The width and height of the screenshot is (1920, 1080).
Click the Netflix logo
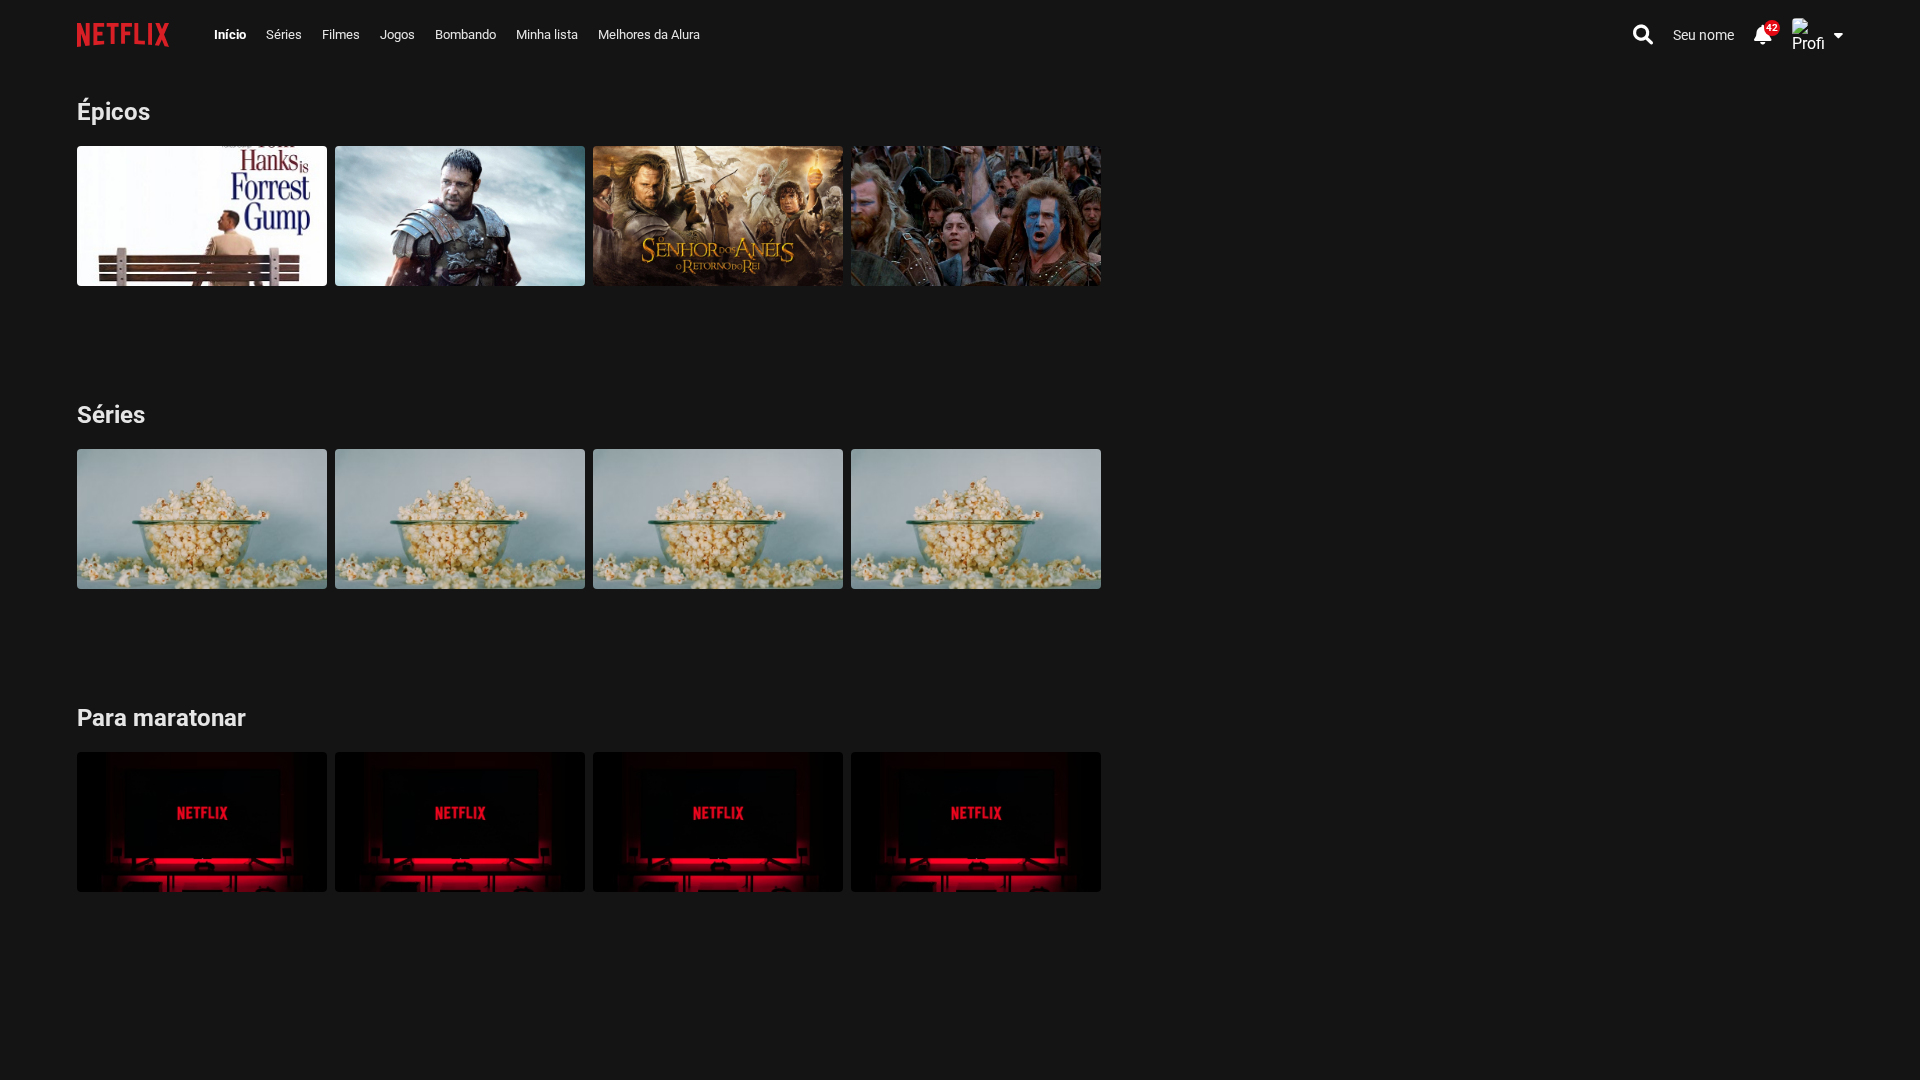pos(123,34)
